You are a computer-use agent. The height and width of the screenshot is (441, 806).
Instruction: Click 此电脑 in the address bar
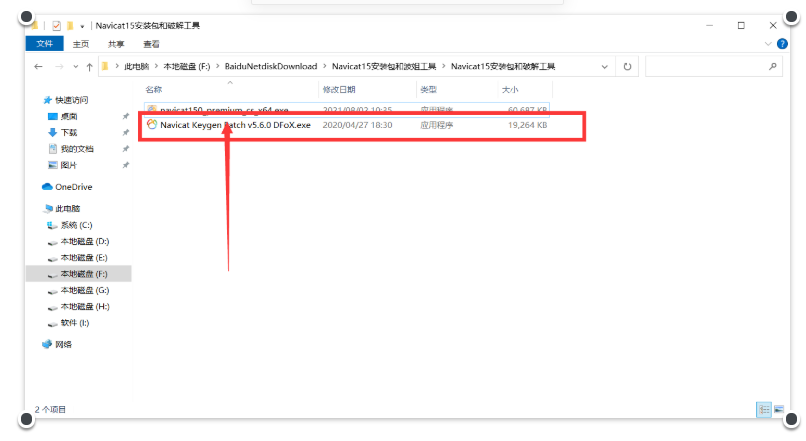[x=137, y=66]
